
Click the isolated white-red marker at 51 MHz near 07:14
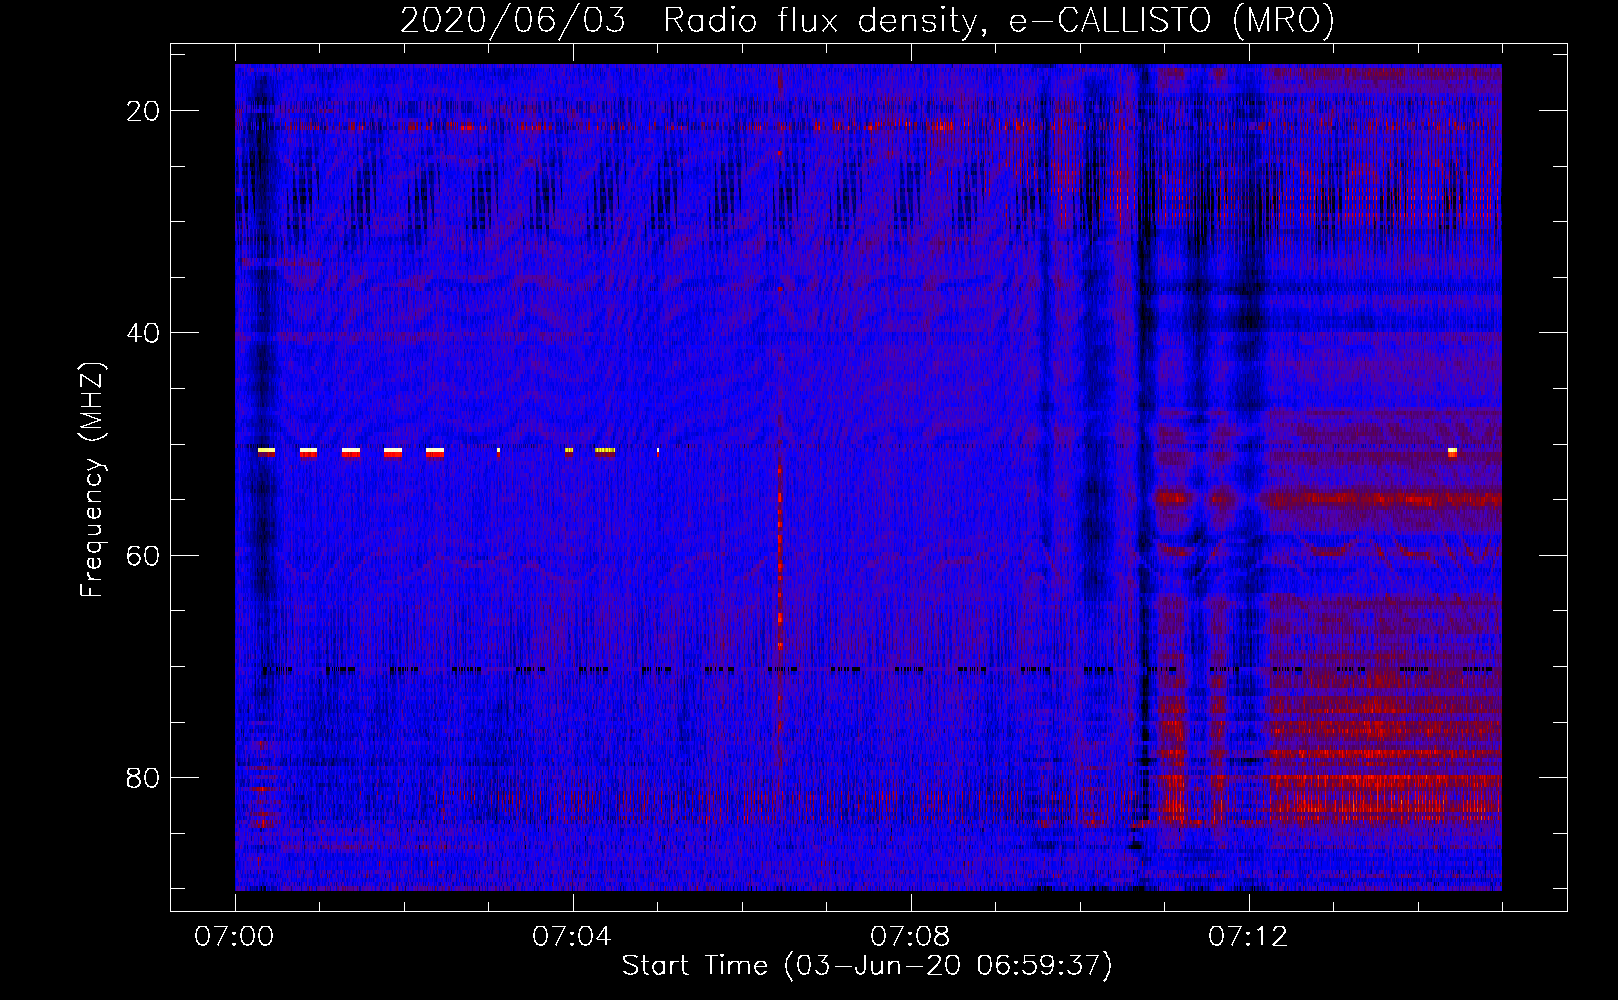pyautogui.click(x=1452, y=453)
